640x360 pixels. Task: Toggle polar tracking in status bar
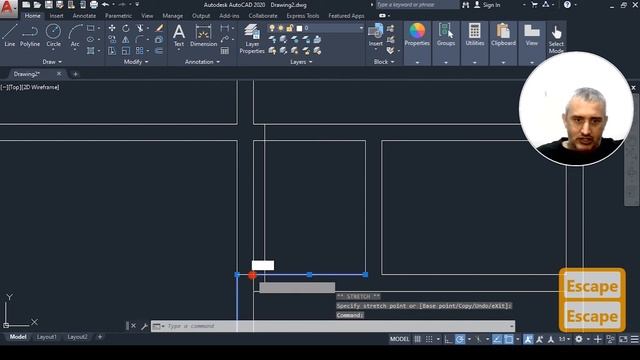[460, 339]
